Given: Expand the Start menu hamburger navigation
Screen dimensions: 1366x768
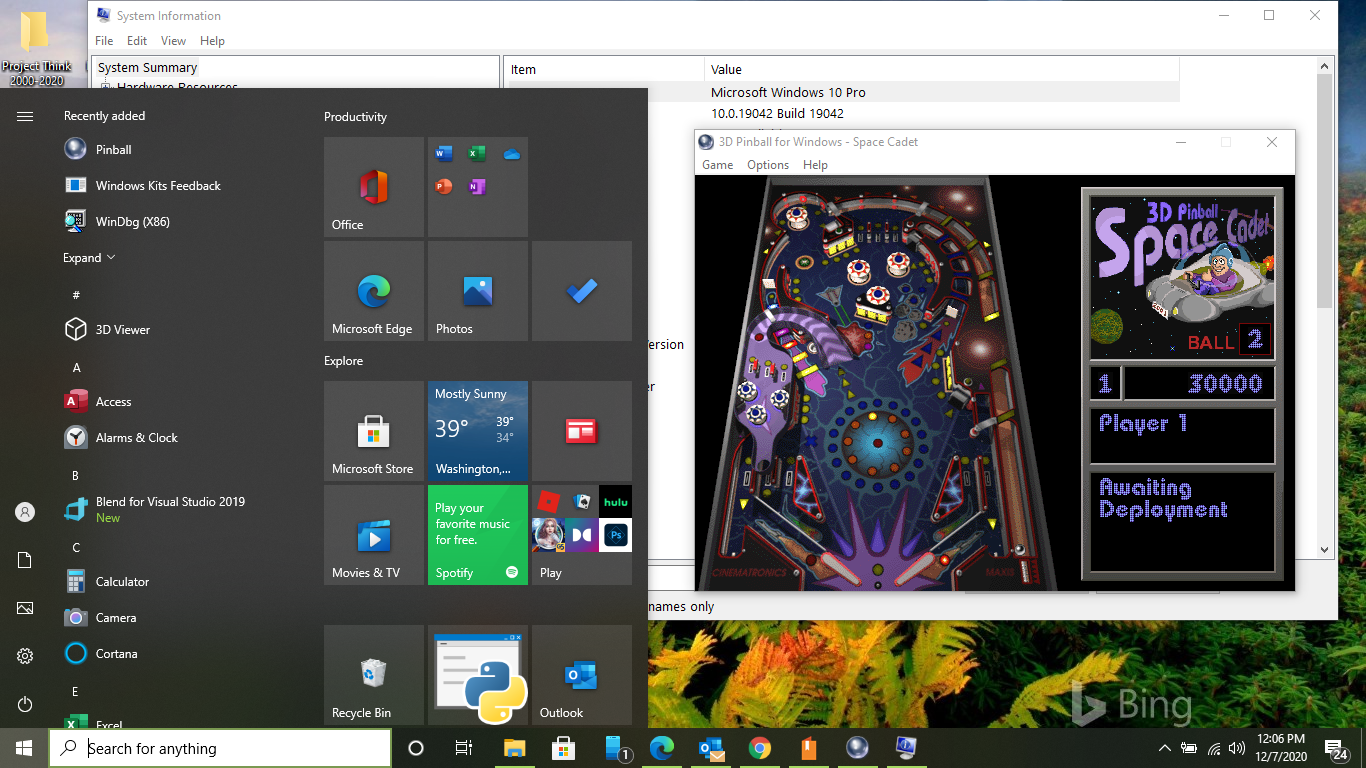Looking at the screenshot, I should 25,116.
